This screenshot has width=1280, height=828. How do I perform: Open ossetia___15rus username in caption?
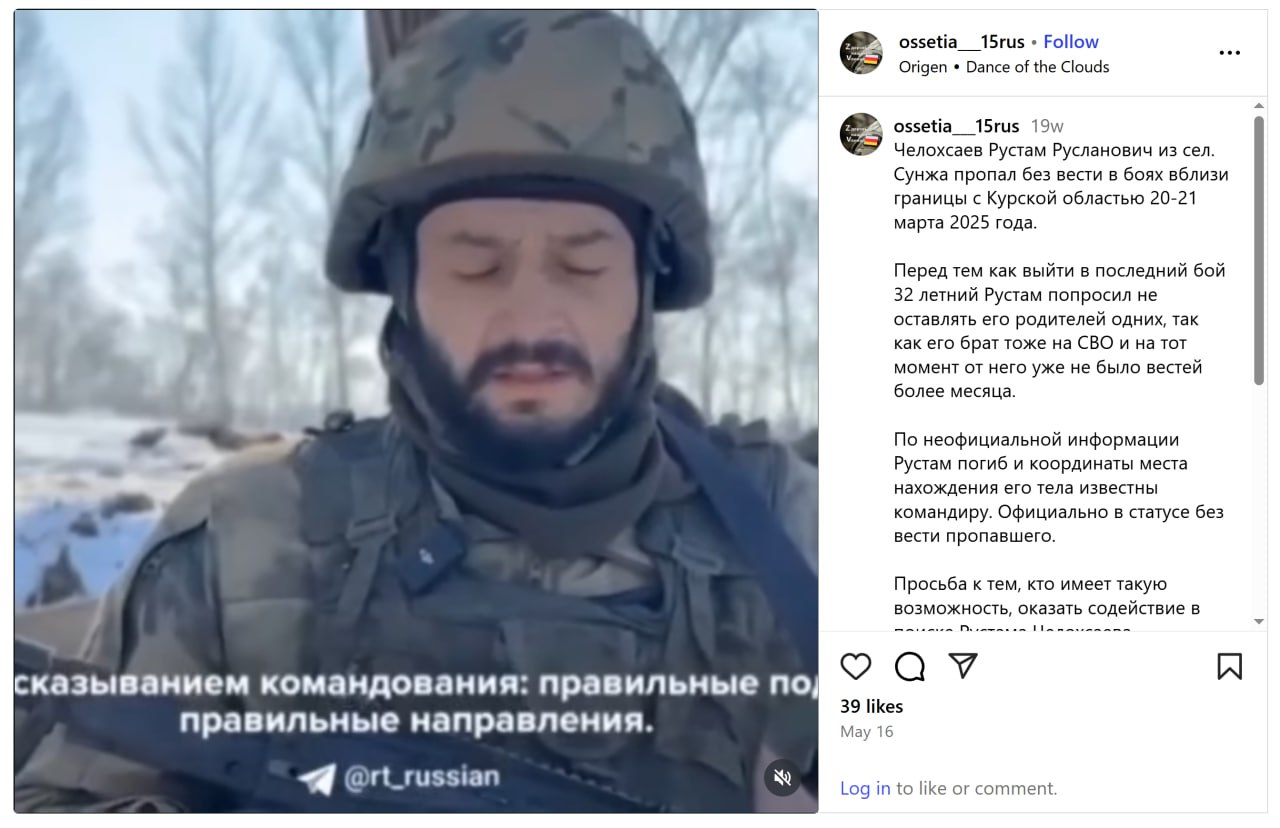pyautogui.click(x=957, y=126)
